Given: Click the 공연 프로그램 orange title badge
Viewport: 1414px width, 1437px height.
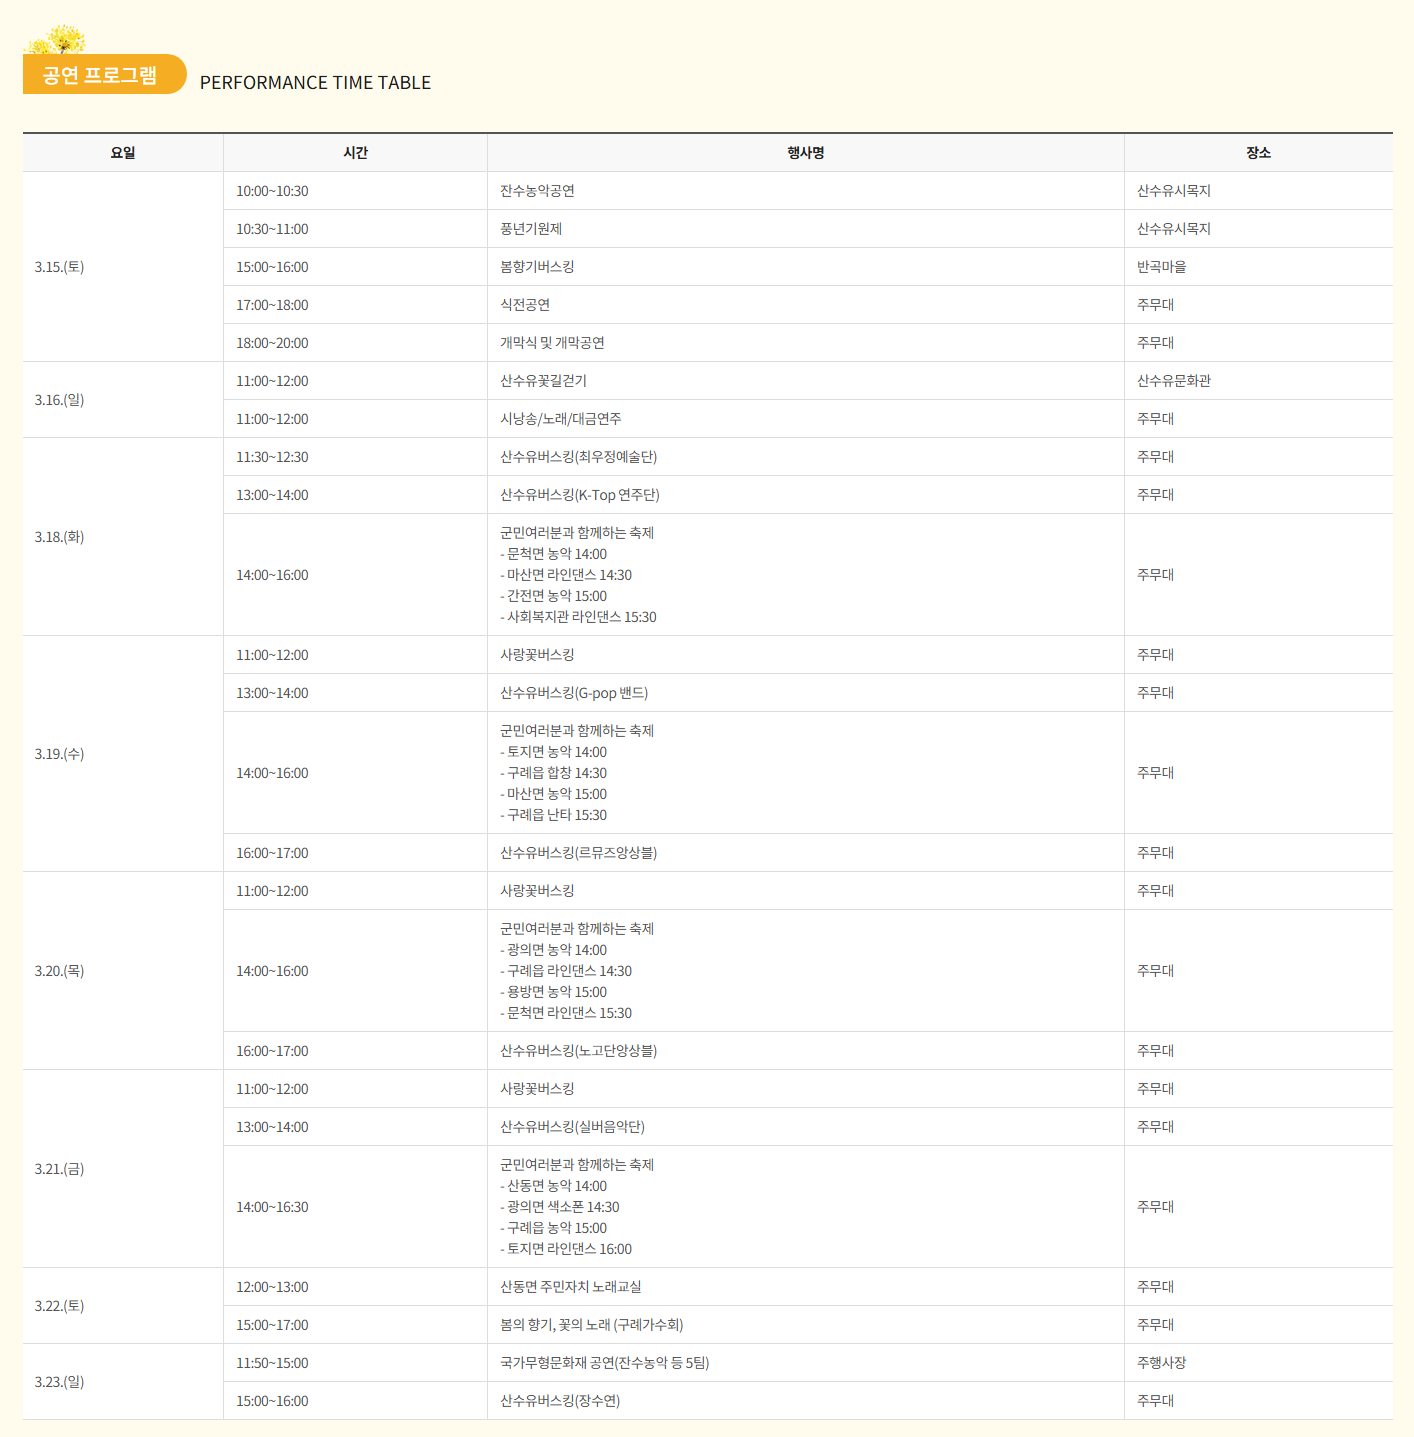Looking at the screenshot, I should point(104,74).
